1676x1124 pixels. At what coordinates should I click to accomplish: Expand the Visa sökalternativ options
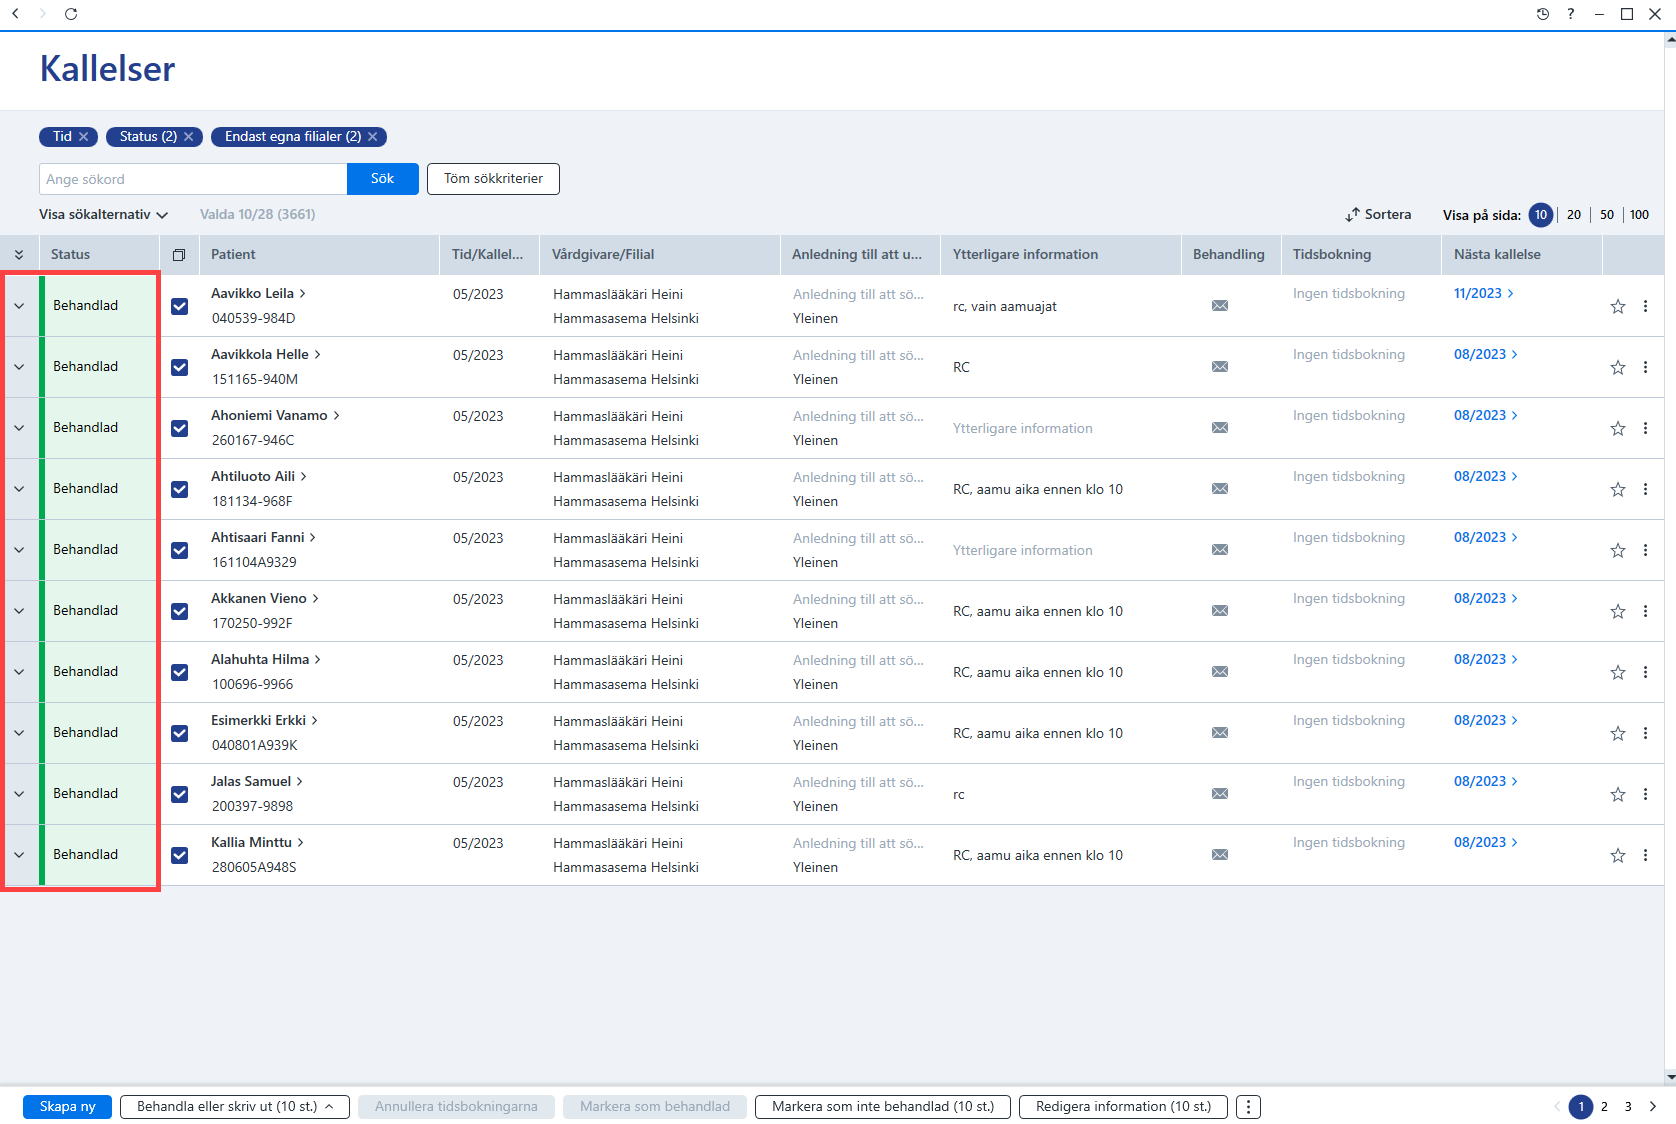click(103, 215)
